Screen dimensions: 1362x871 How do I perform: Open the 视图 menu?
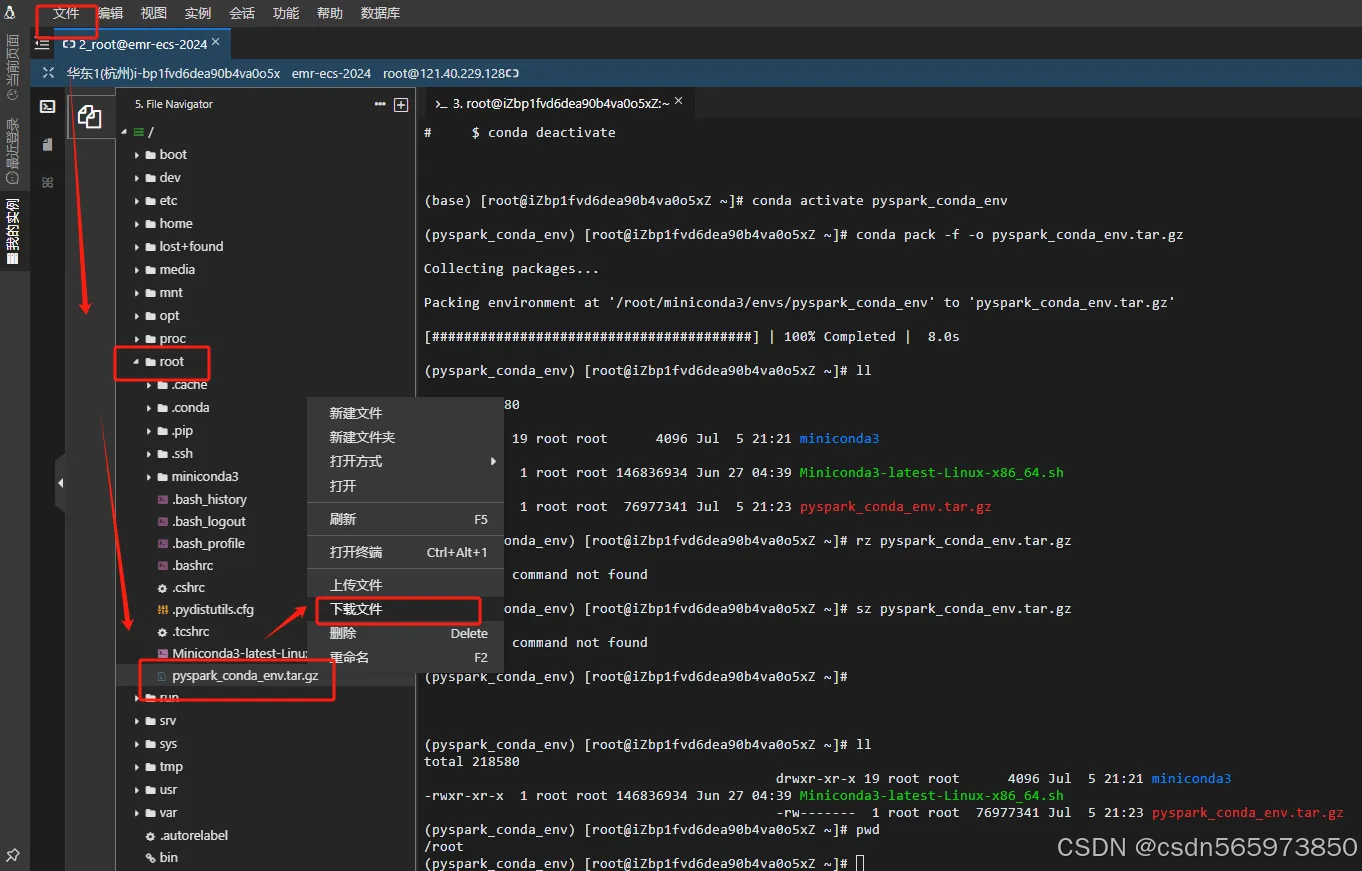pyautogui.click(x=154, y=13)
